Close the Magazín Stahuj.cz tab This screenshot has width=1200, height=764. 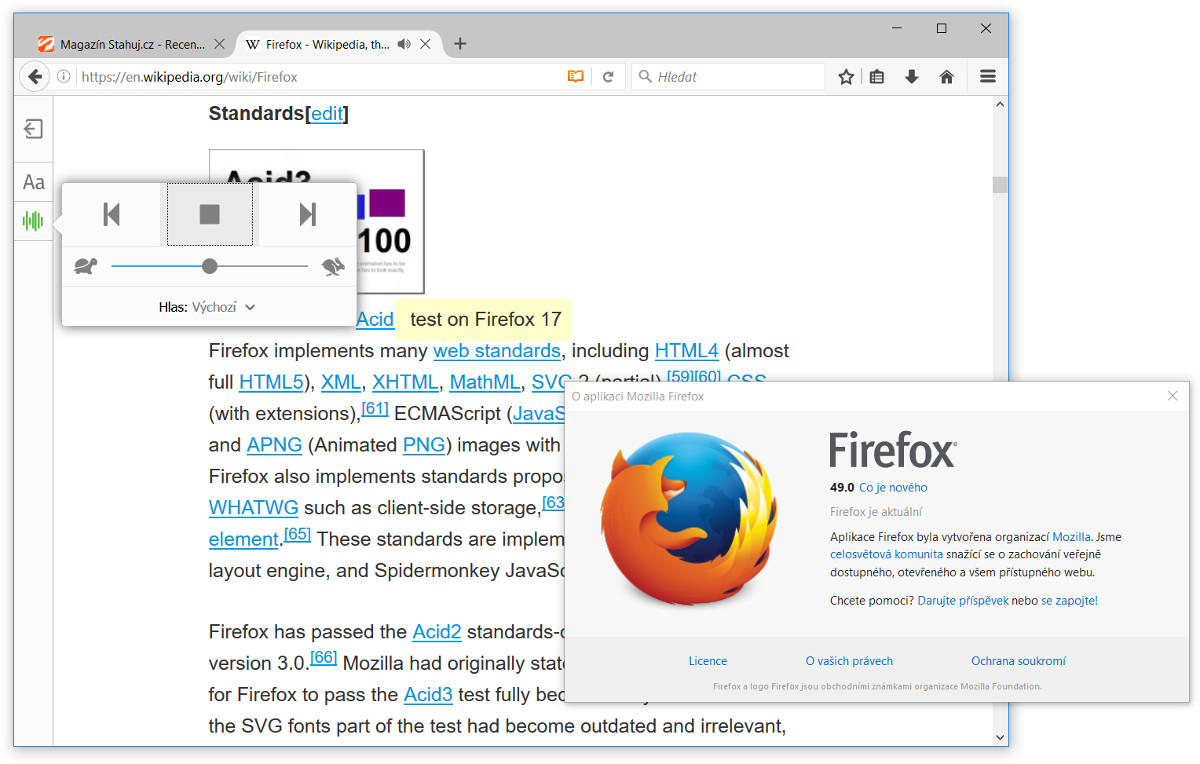pyautogui.click(x=219, y=44)
